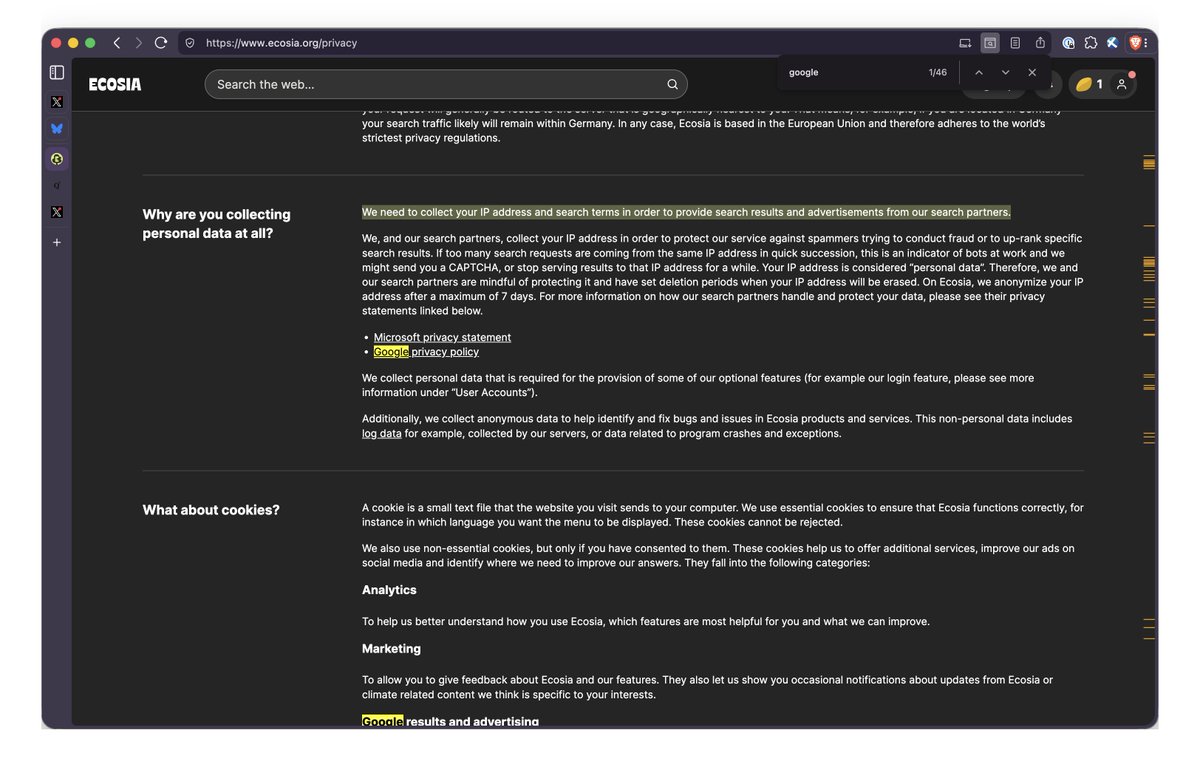Screen dimensions: 1200x784
Task: Click the highlighted sentence about IP address
Action: point(686,212)
